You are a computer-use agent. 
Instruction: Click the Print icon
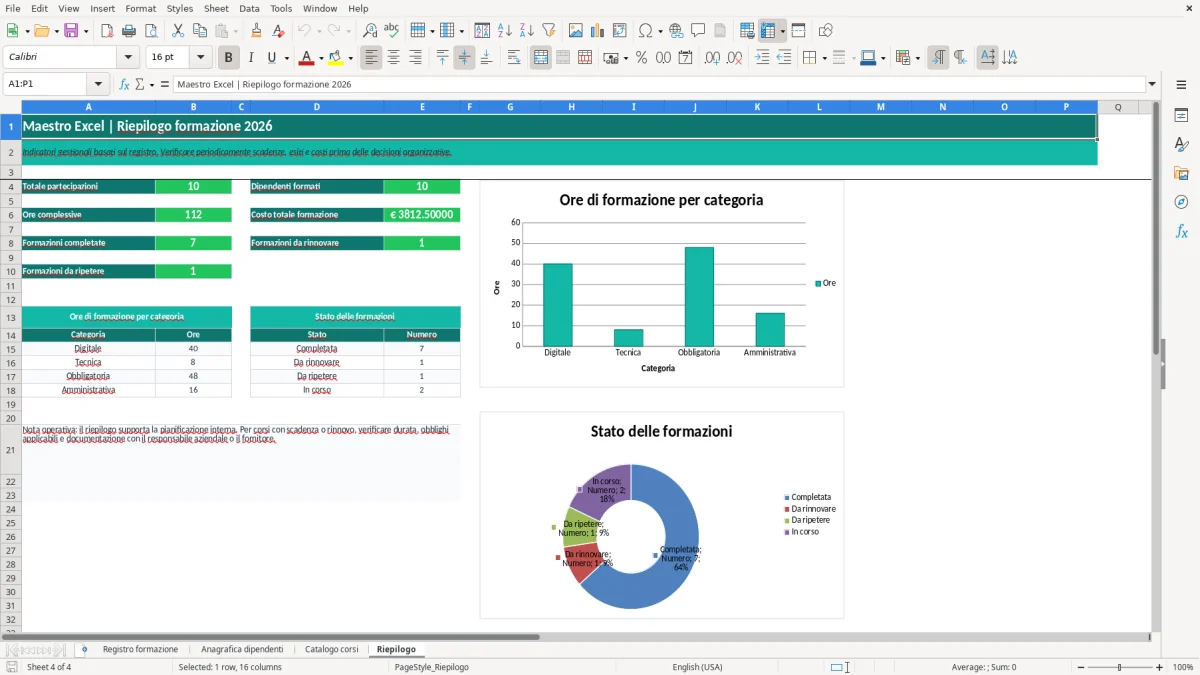[129, 31]
